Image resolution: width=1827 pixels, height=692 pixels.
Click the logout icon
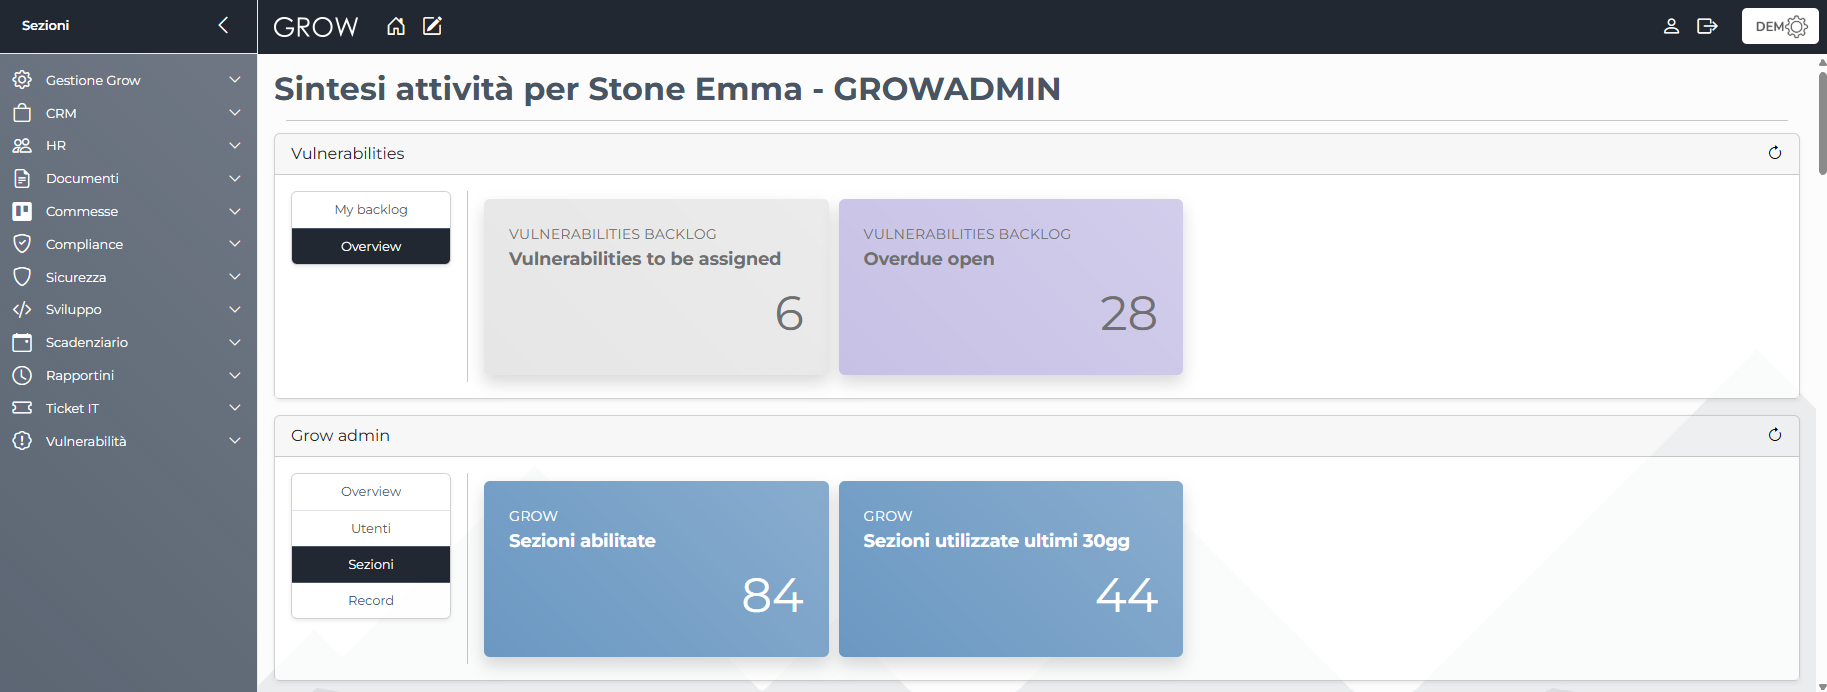pyautogui.click(x=1707, y=26)
